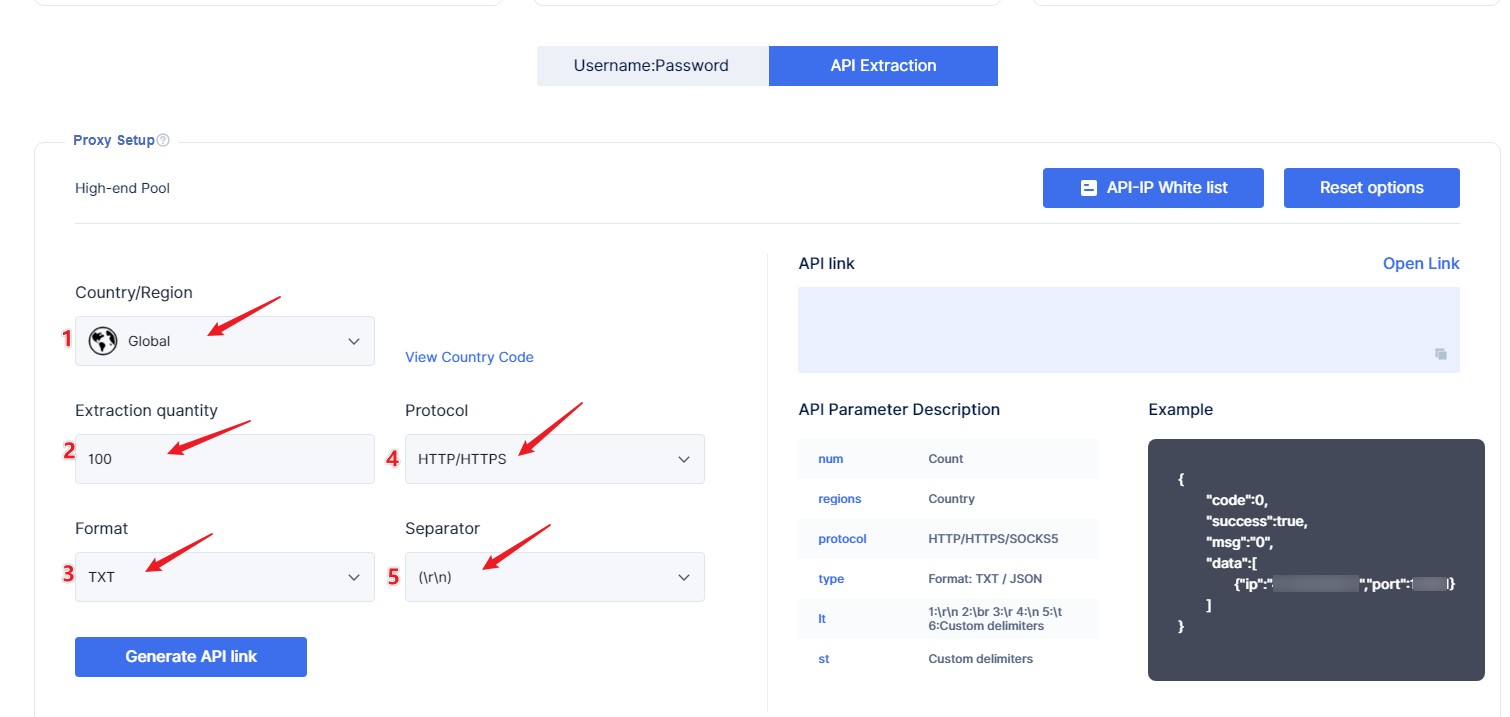This screenshot has width=1510, height=717.
Task: Open the Country/Region Global dropdown
Action: click(x=225, y=341)
